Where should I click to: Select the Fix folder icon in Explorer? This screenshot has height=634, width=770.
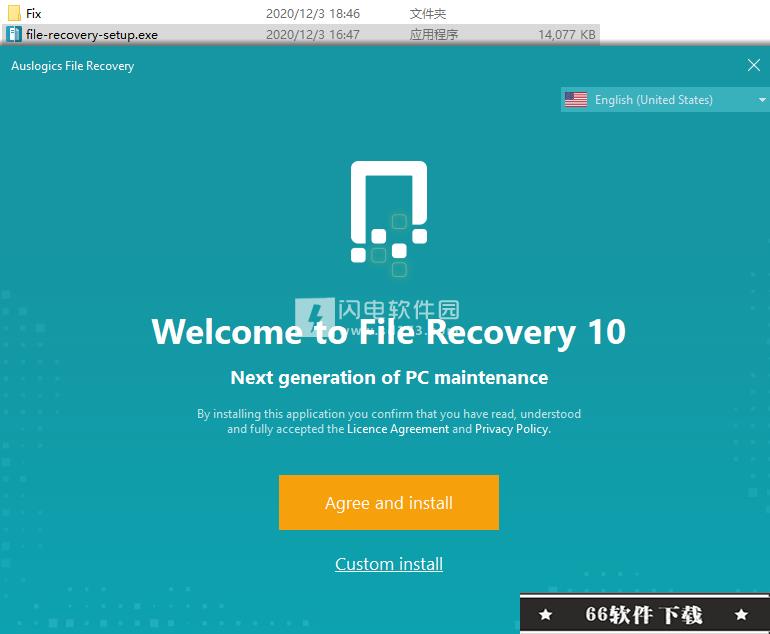[x=14, y=13]
